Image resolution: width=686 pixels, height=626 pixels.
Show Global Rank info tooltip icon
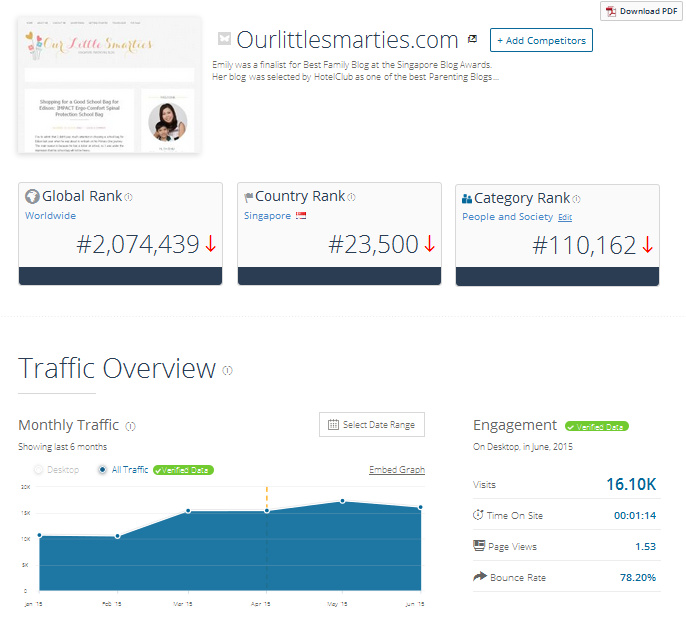128,197
